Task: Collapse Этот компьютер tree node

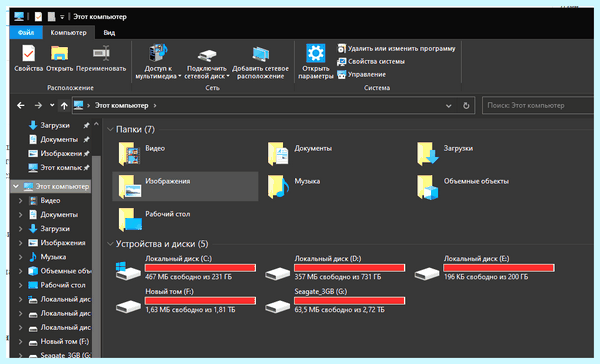Action: (16, 186)
